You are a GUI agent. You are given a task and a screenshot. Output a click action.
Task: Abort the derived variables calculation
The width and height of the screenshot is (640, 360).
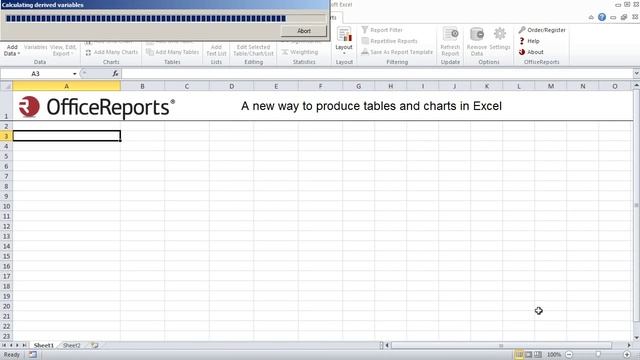coord(304,31)
